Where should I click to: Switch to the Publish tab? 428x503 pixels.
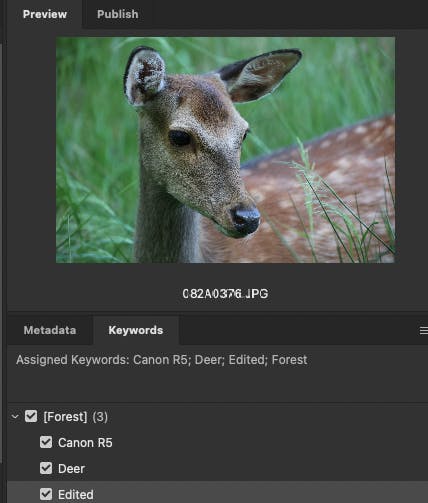(x=117, y=14)
